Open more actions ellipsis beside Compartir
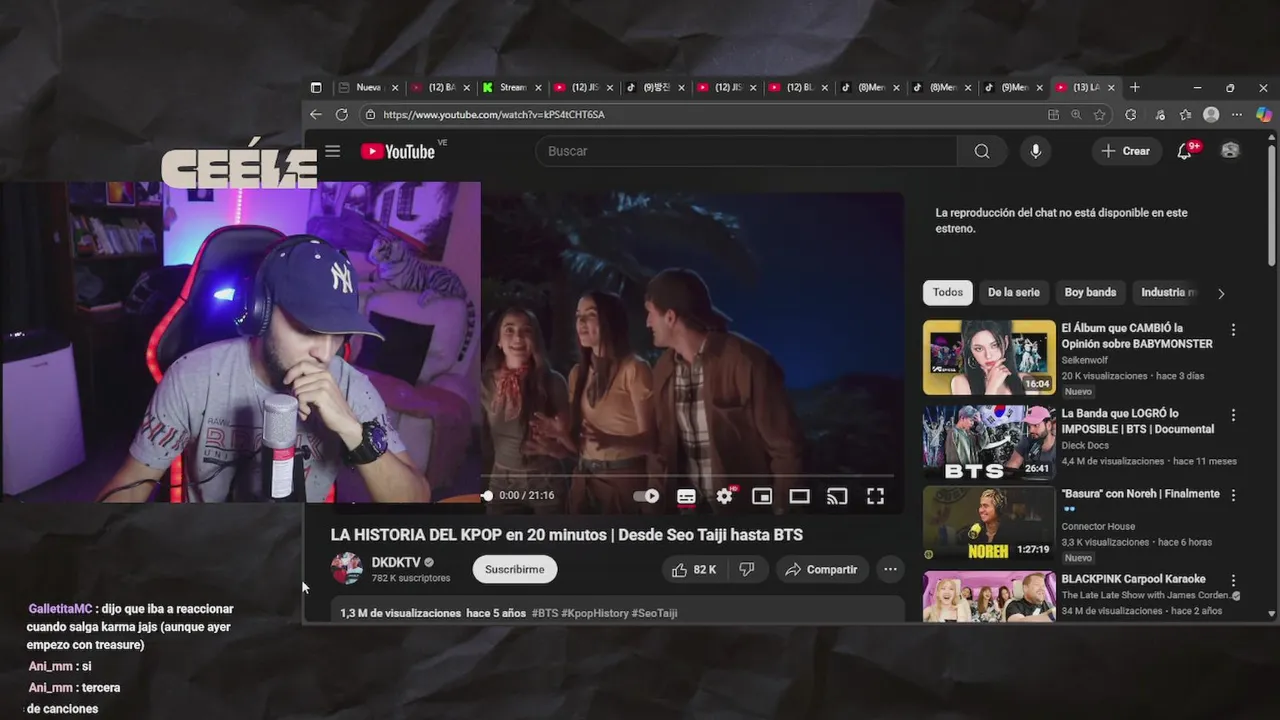 point(890,569)
